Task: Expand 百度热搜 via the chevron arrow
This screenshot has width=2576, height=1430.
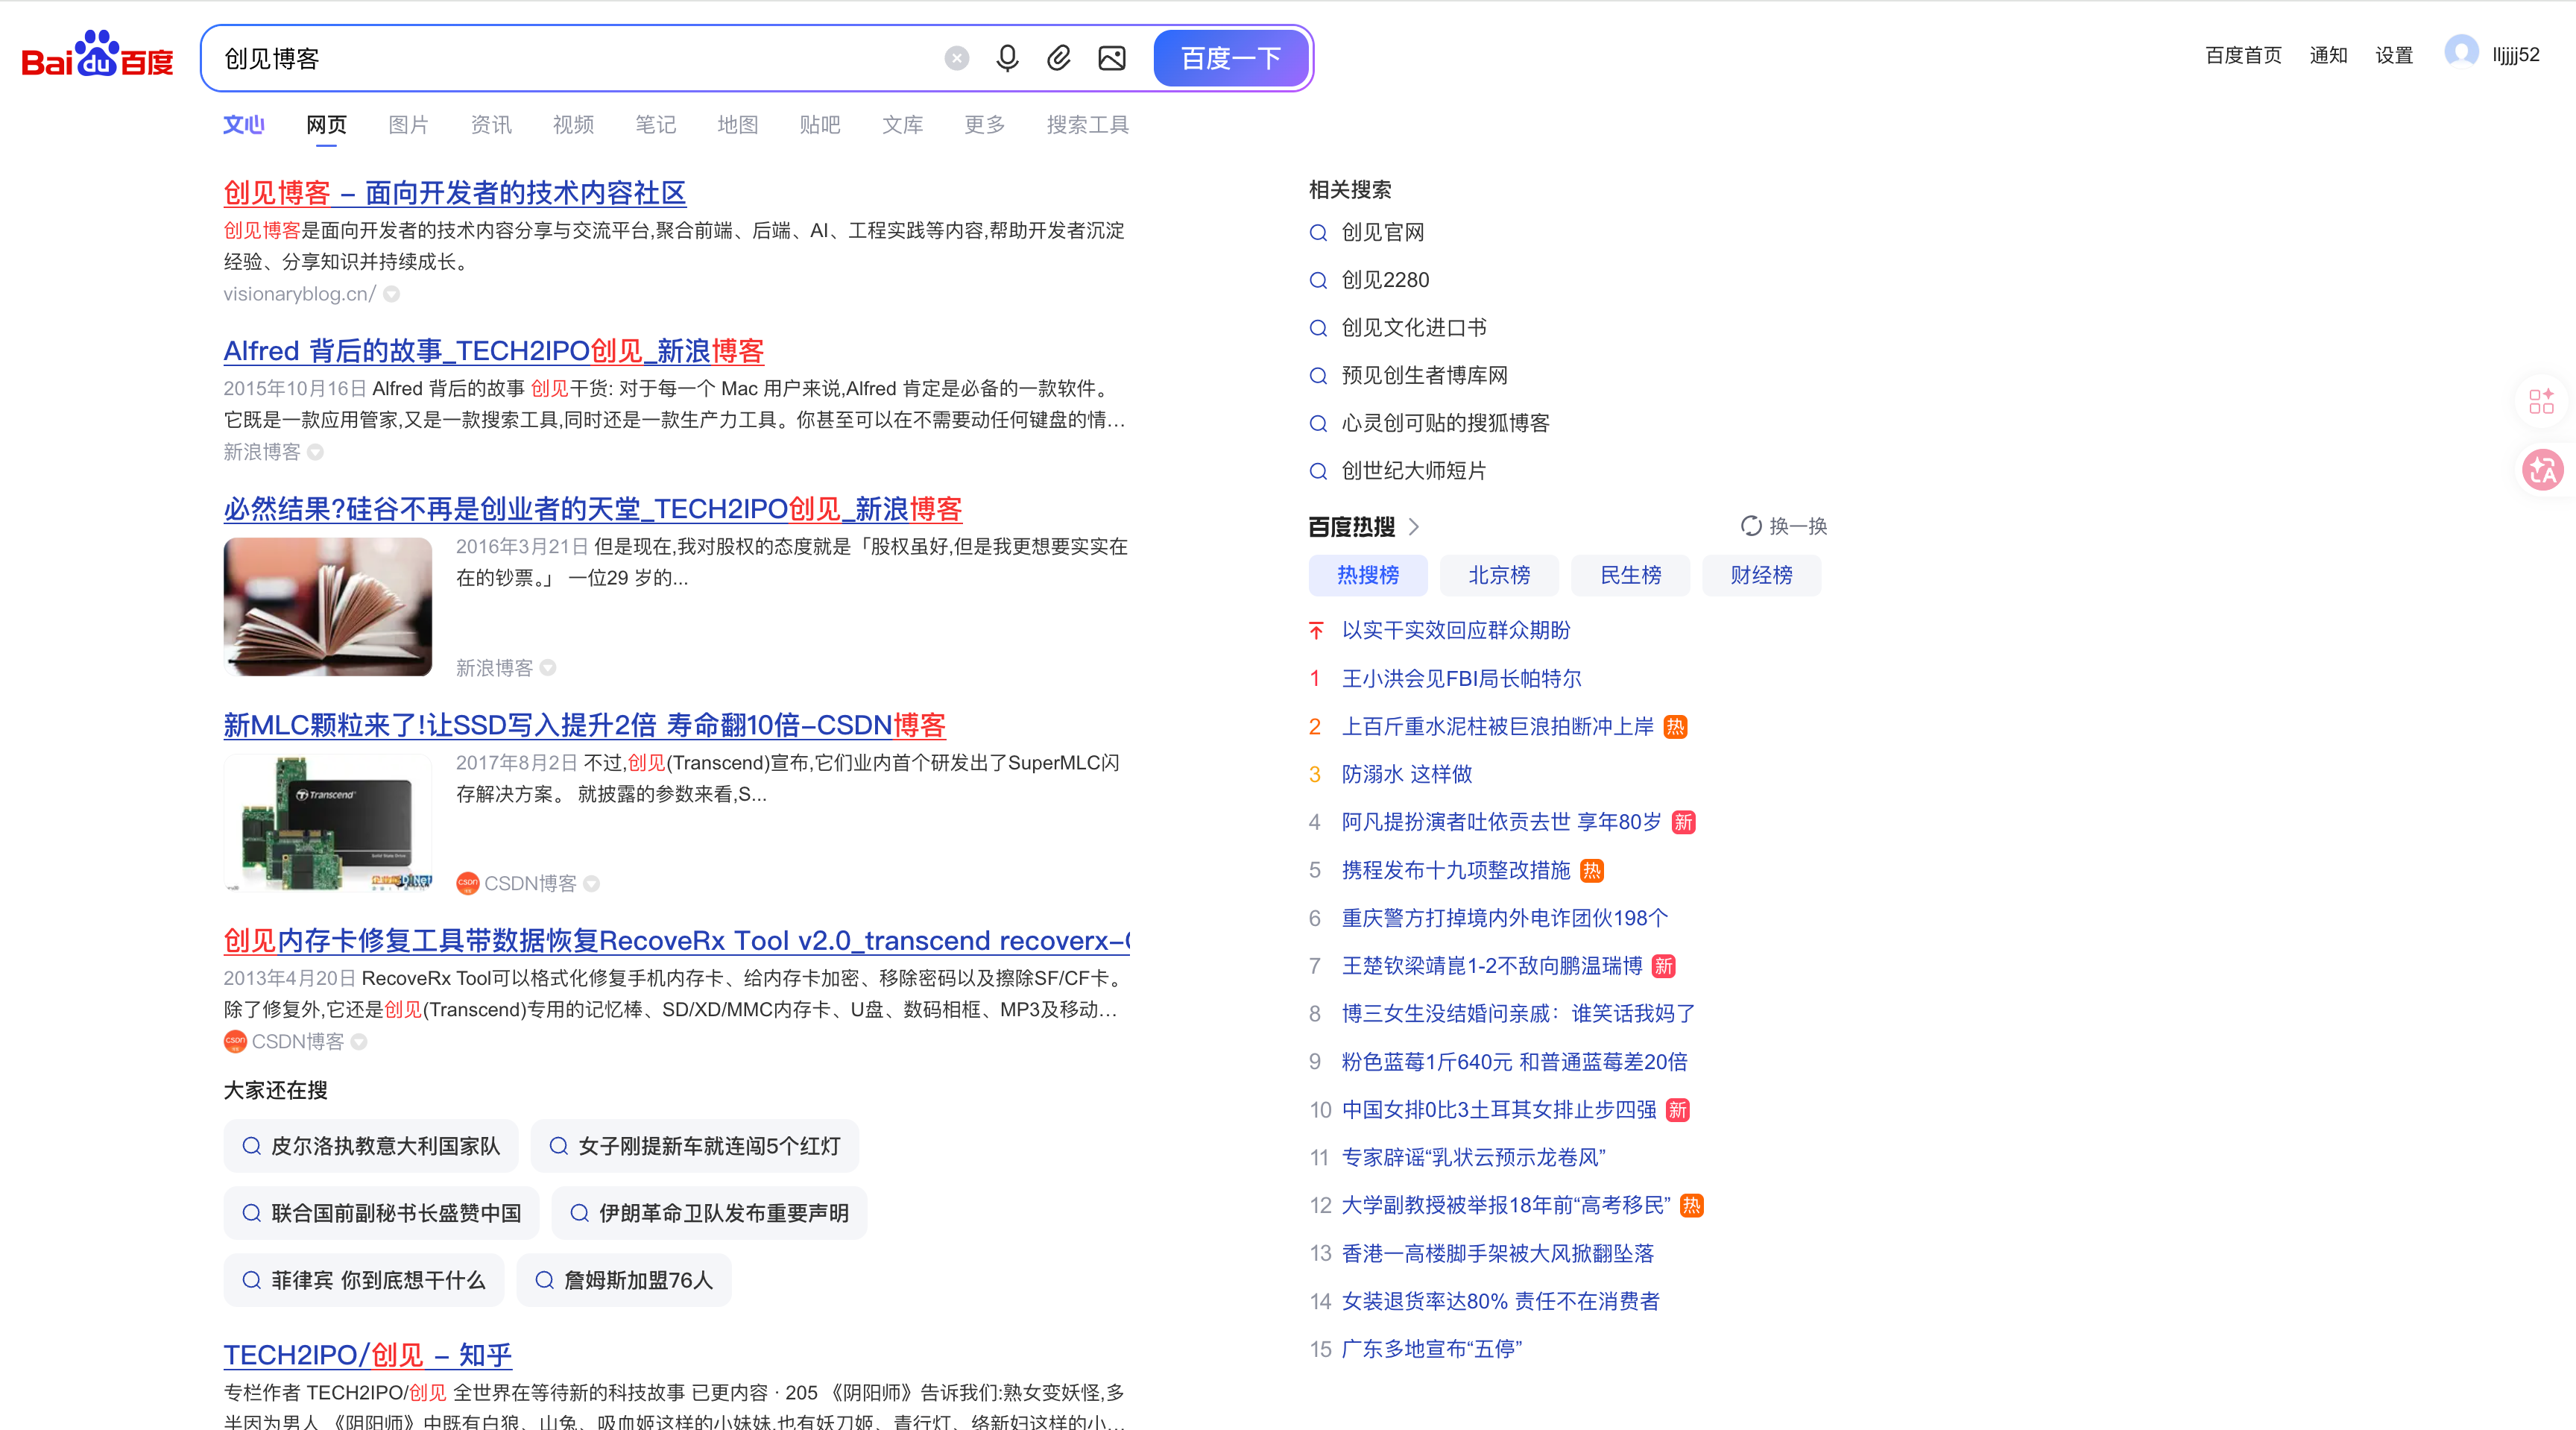Action: [x=1414, y=526]
